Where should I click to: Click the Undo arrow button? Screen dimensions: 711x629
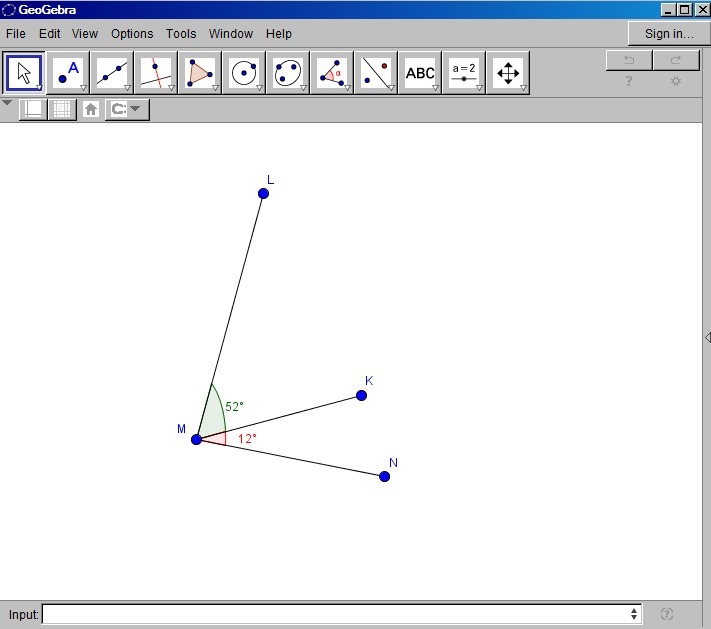(629, 60)
